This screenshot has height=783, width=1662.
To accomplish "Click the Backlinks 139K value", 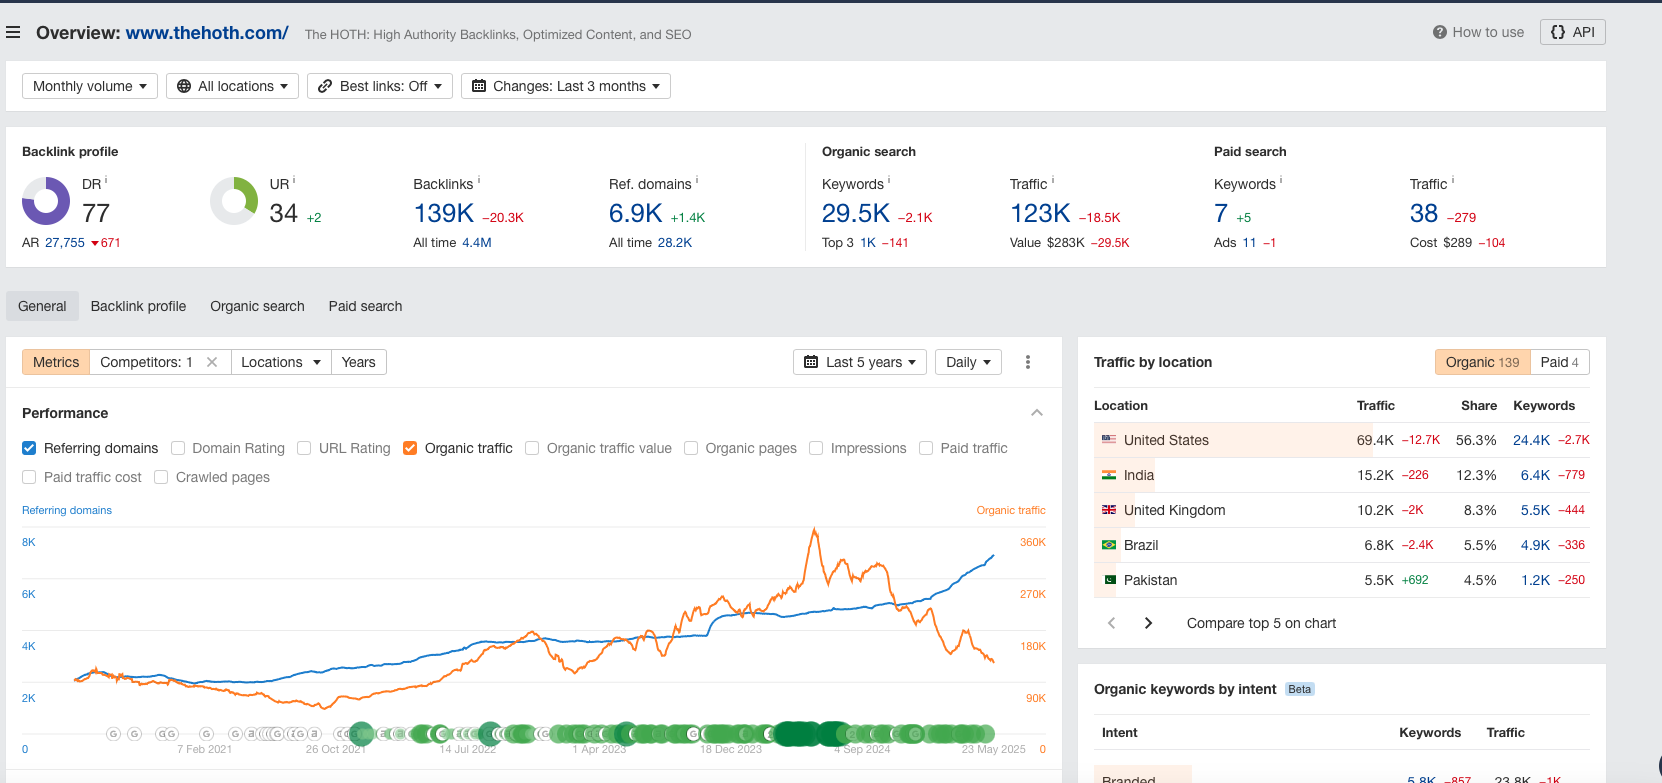I will pos(444,213).
